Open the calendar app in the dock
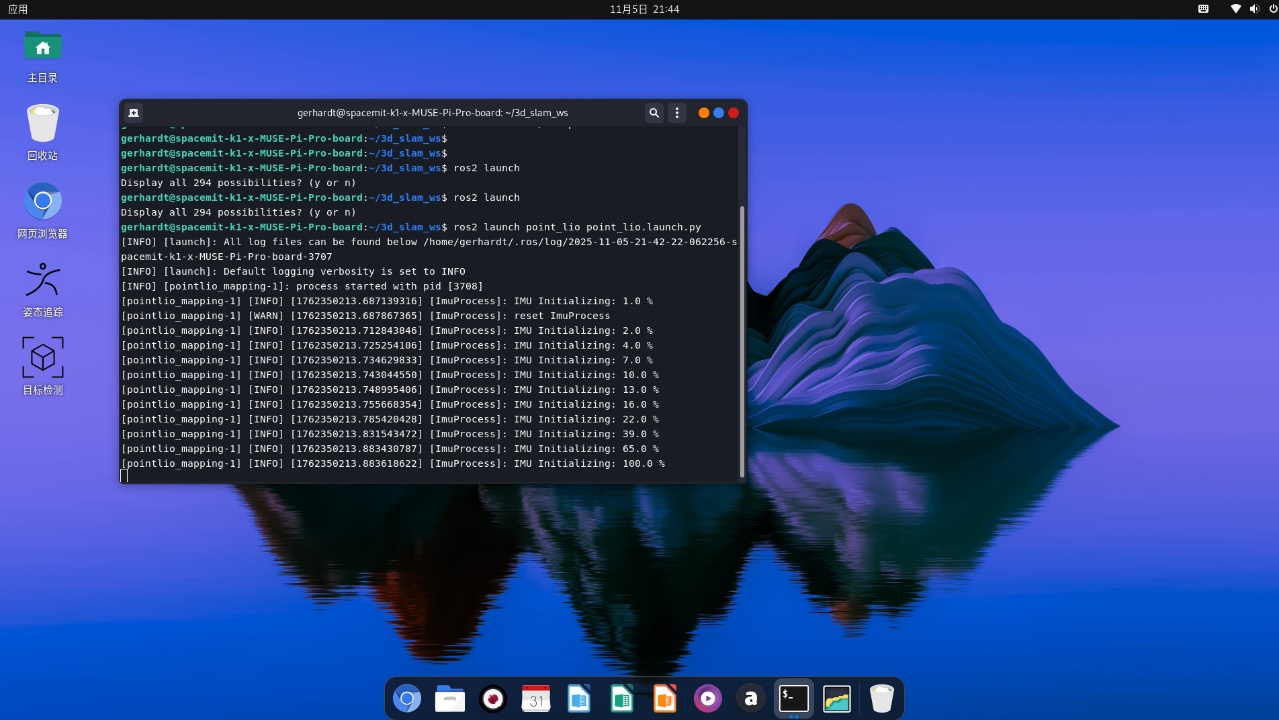1279x720 pixels. click(536, 698)
